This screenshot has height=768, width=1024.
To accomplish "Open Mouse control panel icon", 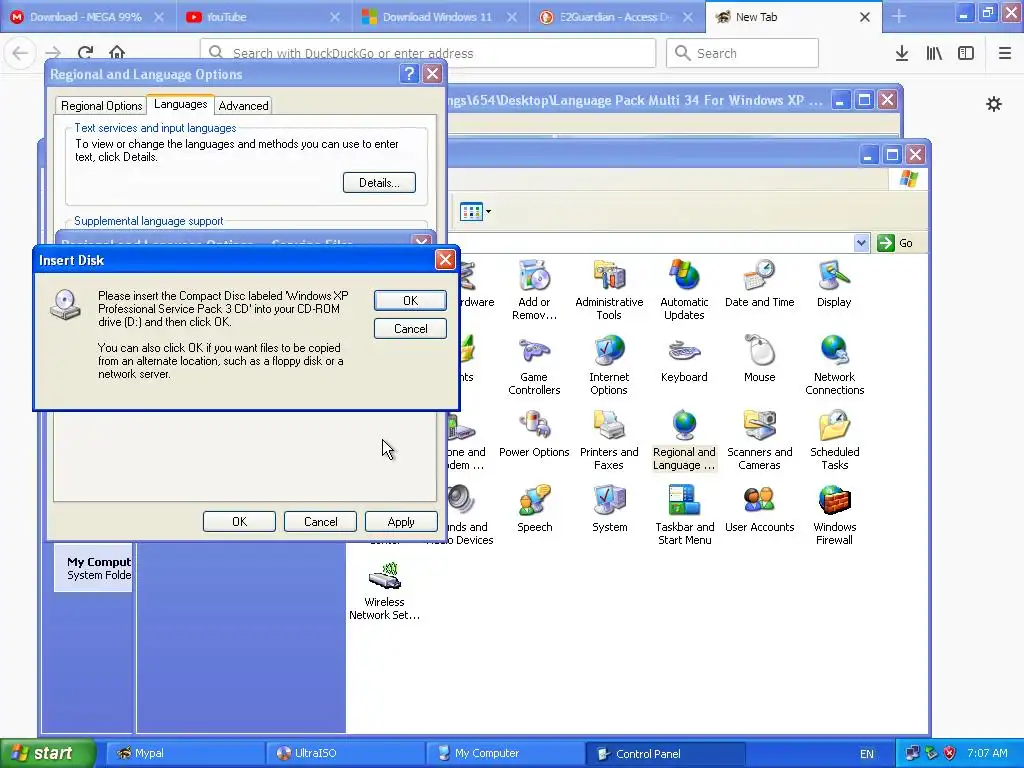I will (760, 359).
